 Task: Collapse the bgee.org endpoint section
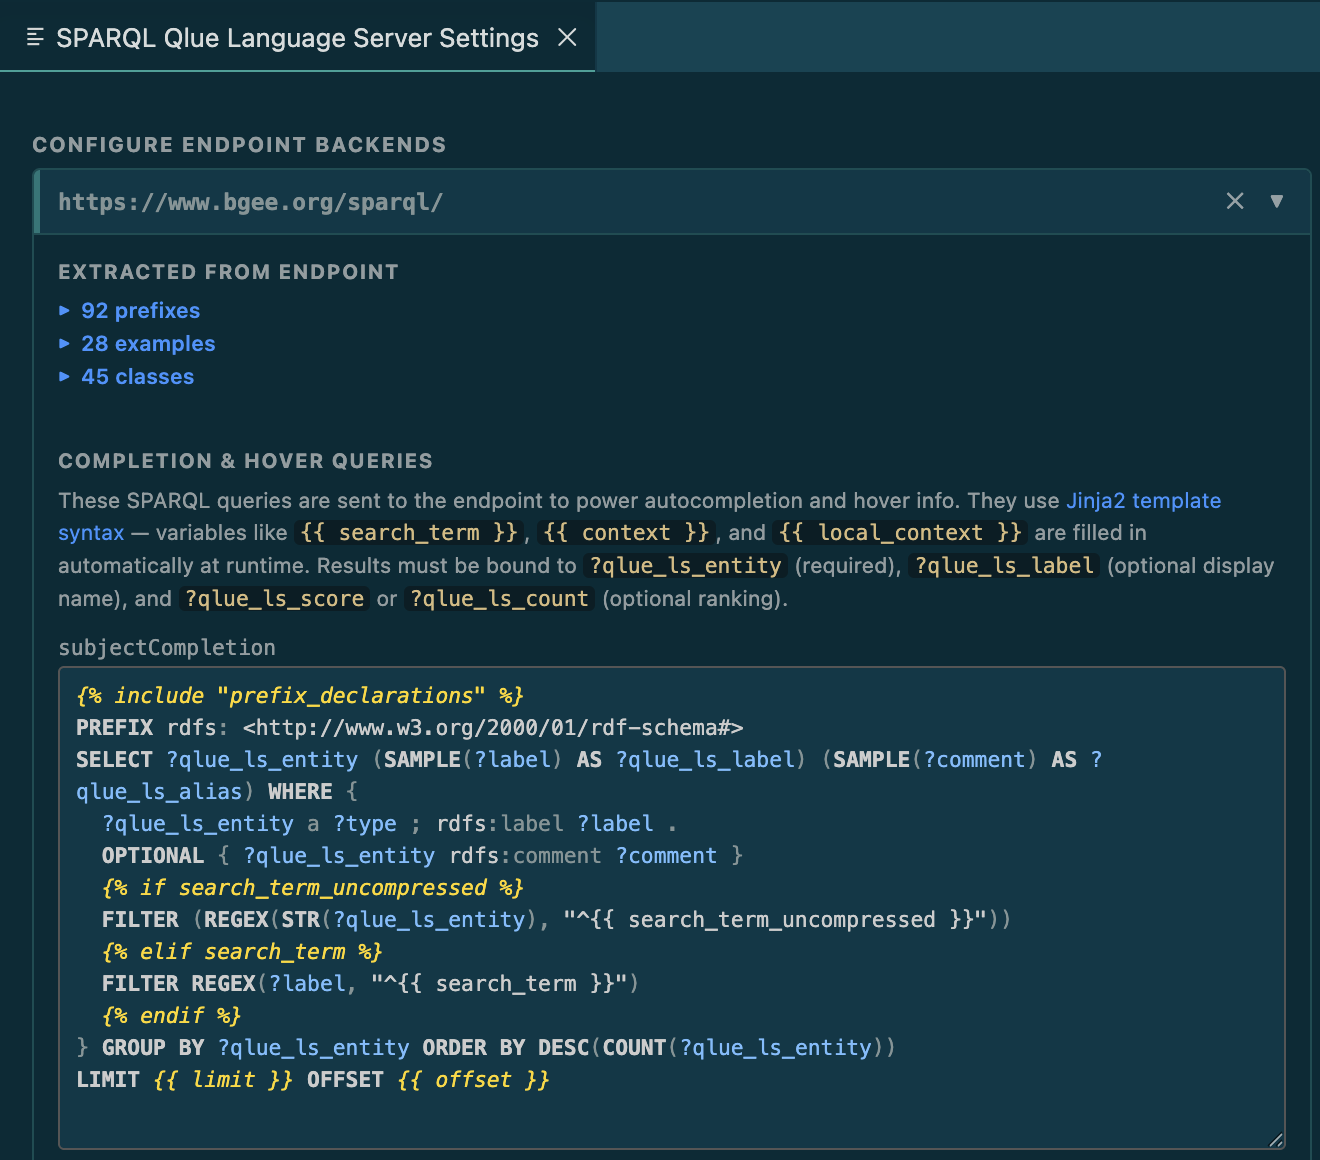pos(1277,201)
